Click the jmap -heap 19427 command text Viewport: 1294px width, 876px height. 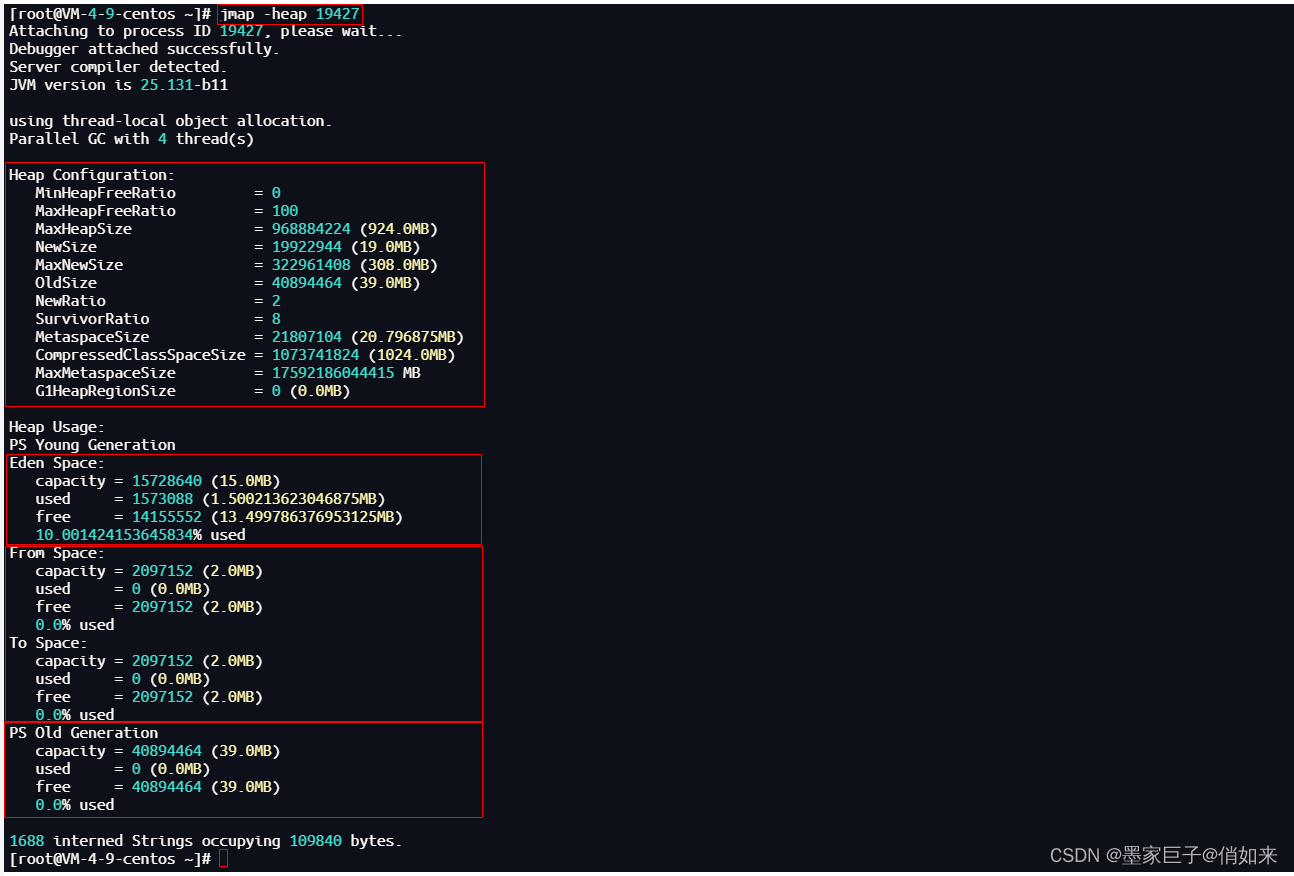click(x=289, y=14)
